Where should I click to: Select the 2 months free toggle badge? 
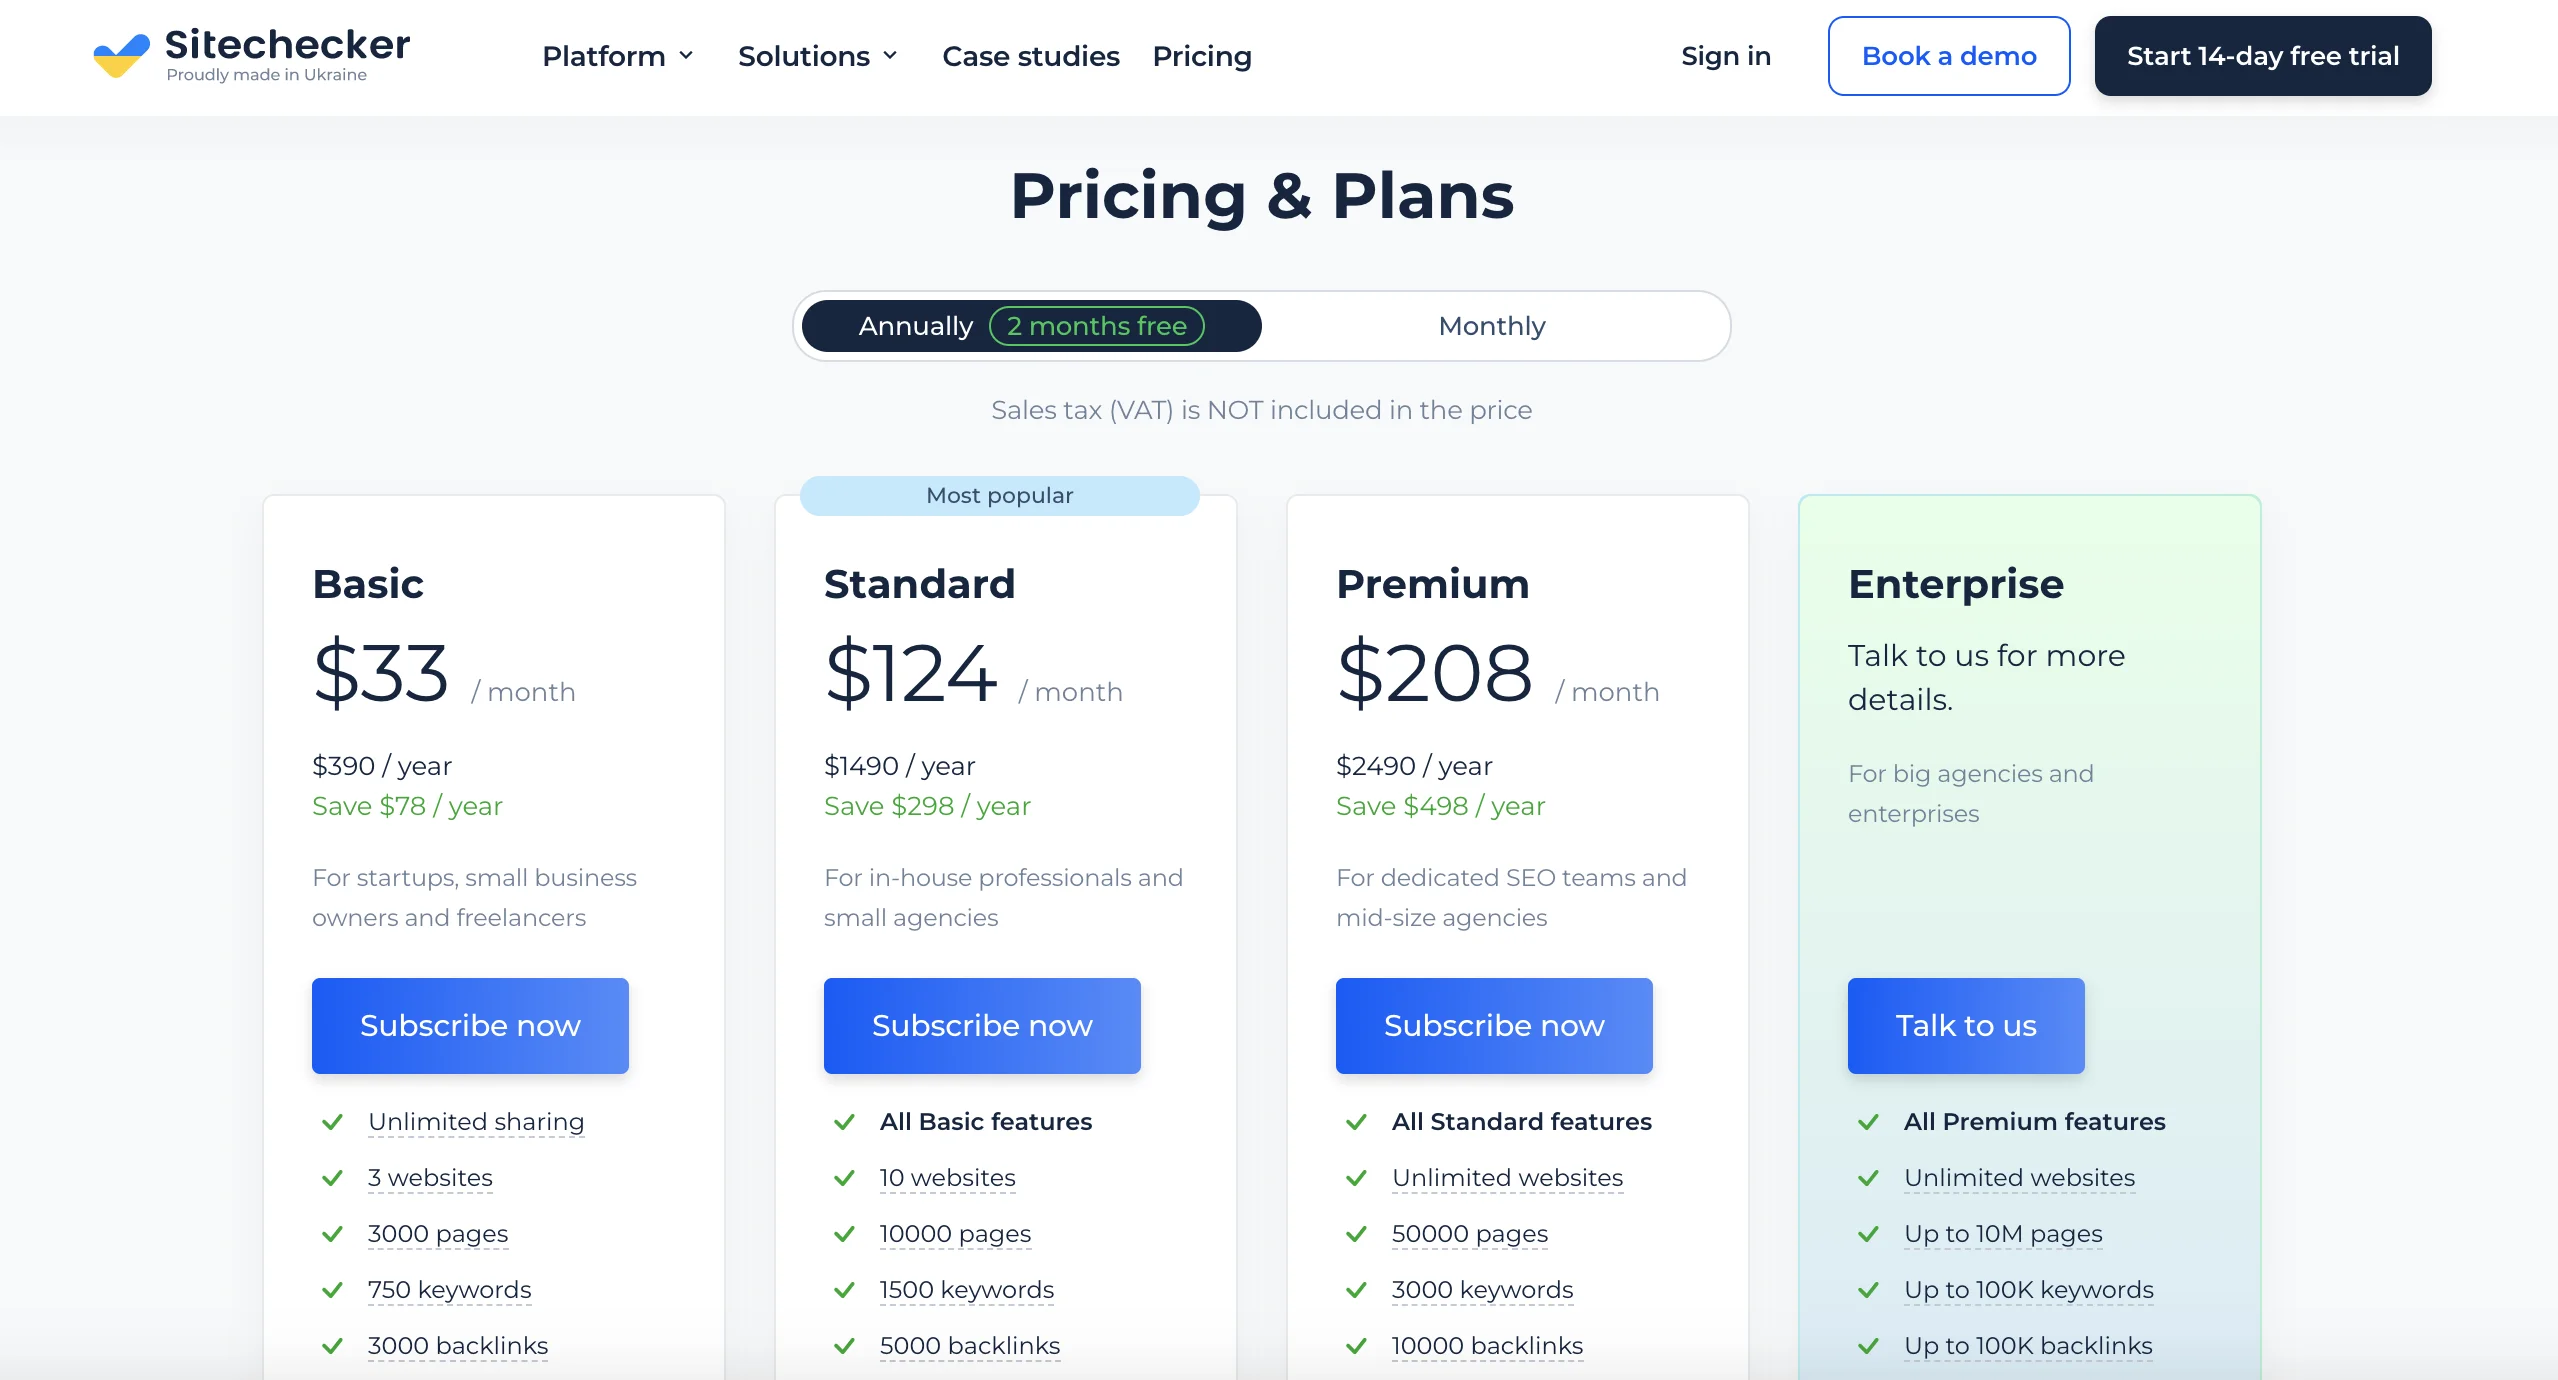pos(1096,325)
